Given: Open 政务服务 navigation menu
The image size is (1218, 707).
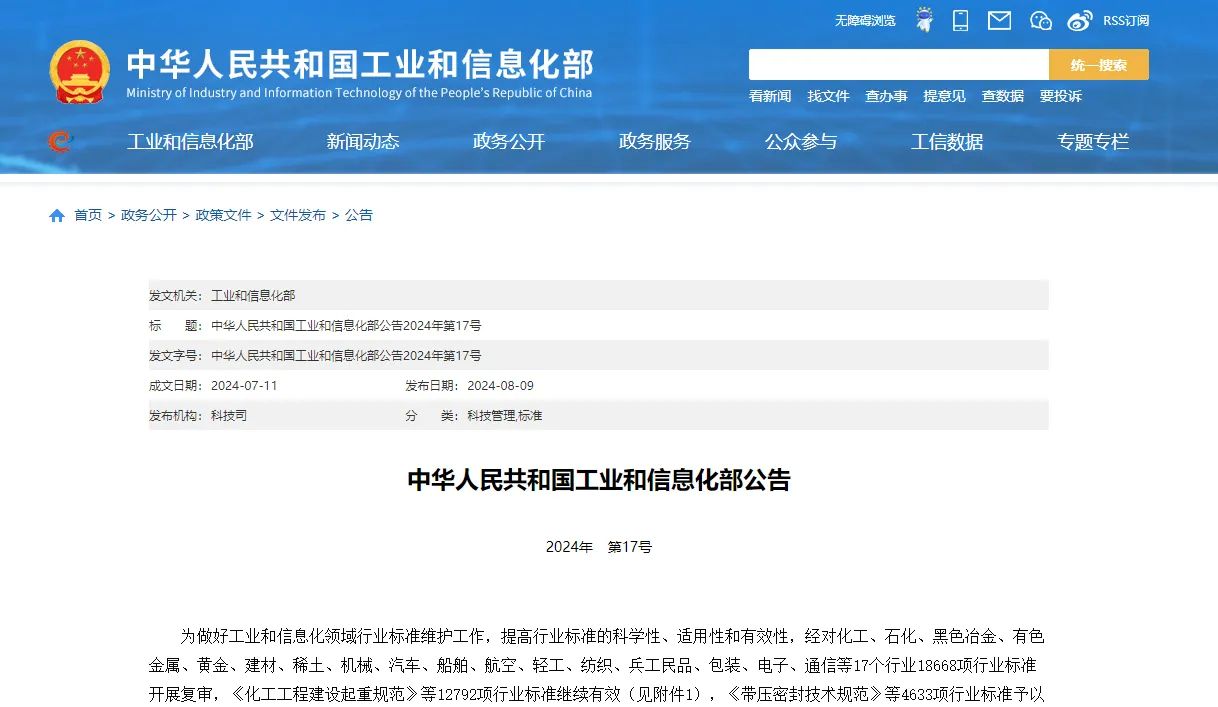Looking at the screenshot, I should (x=655, y=142).
